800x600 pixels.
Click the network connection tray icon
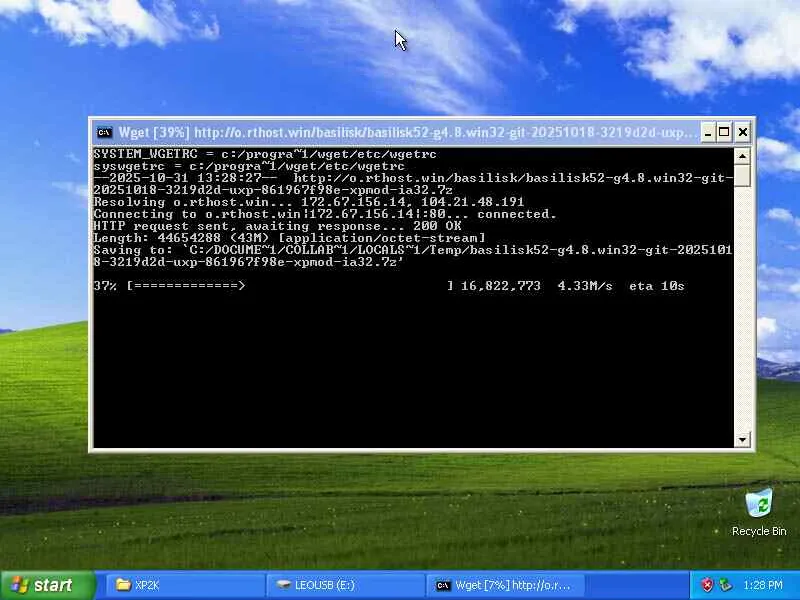coord(725,585)
